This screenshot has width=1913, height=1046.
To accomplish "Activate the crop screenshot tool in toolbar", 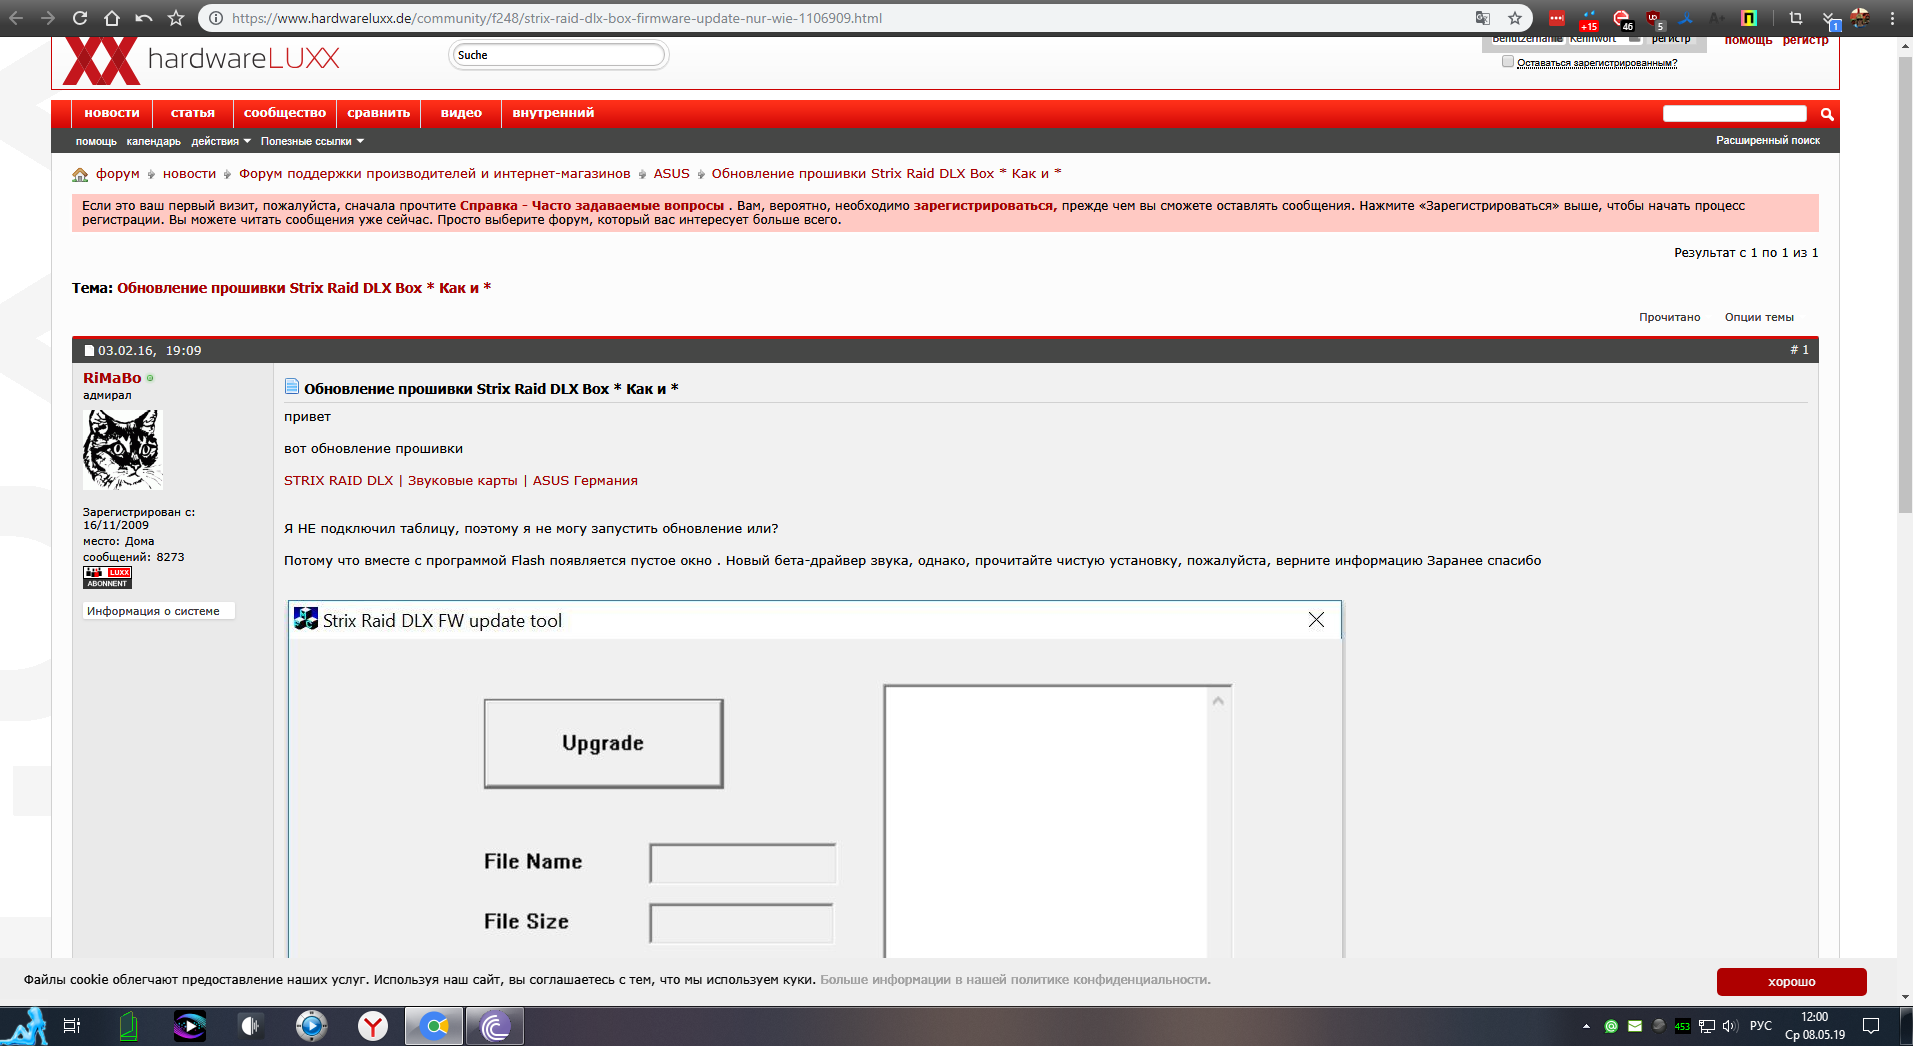I will (x=1795, y=18).
